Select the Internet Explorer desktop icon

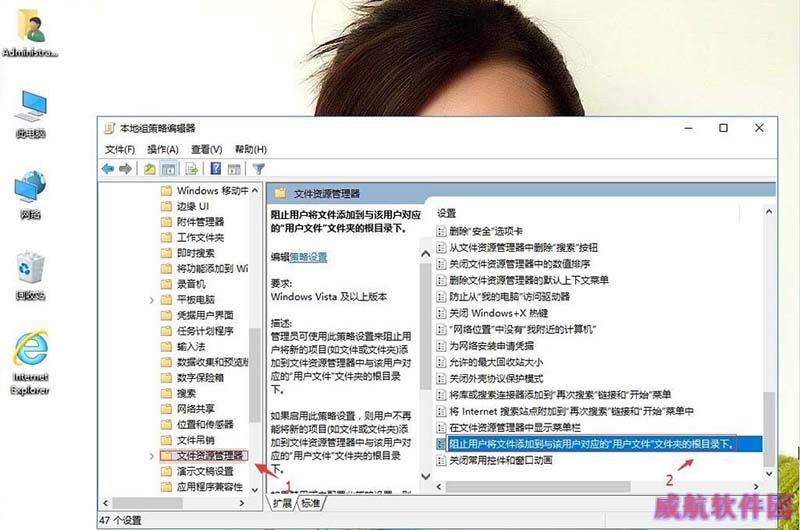tap(31, 363)
